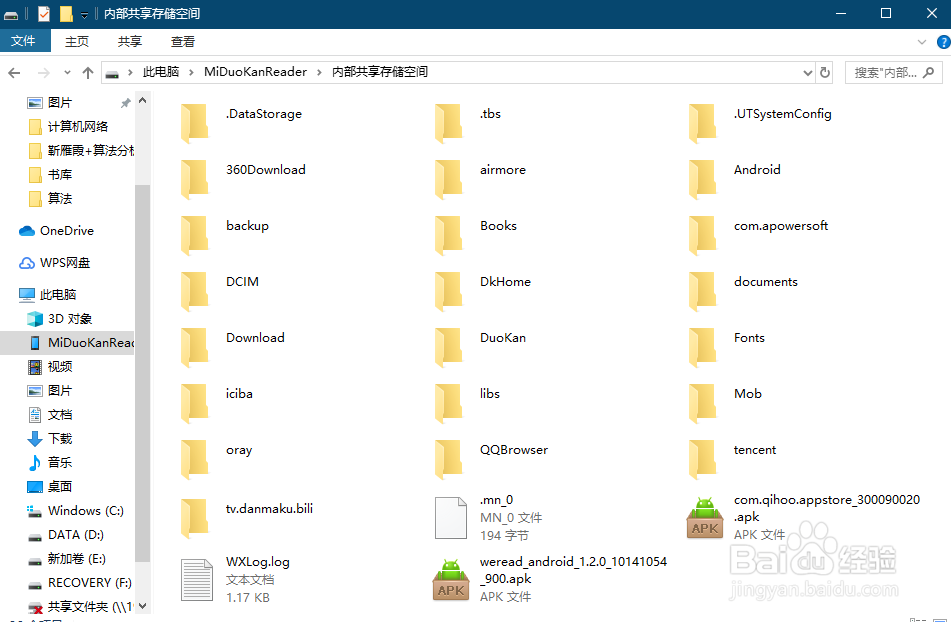Focus the 搜索 search box
951x622 pixels.
[x=894, y=73]
